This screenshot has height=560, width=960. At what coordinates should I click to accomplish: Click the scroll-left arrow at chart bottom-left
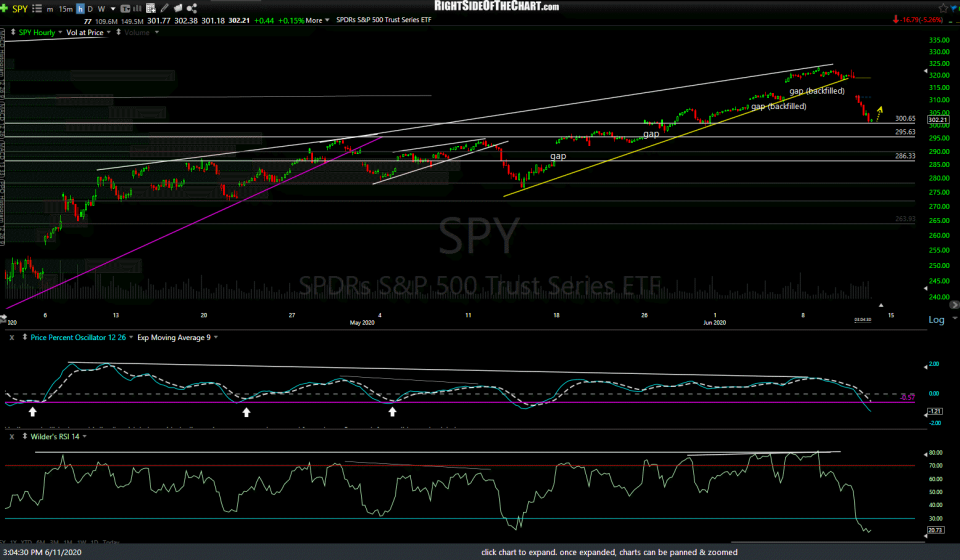click(x=3, y=318)
